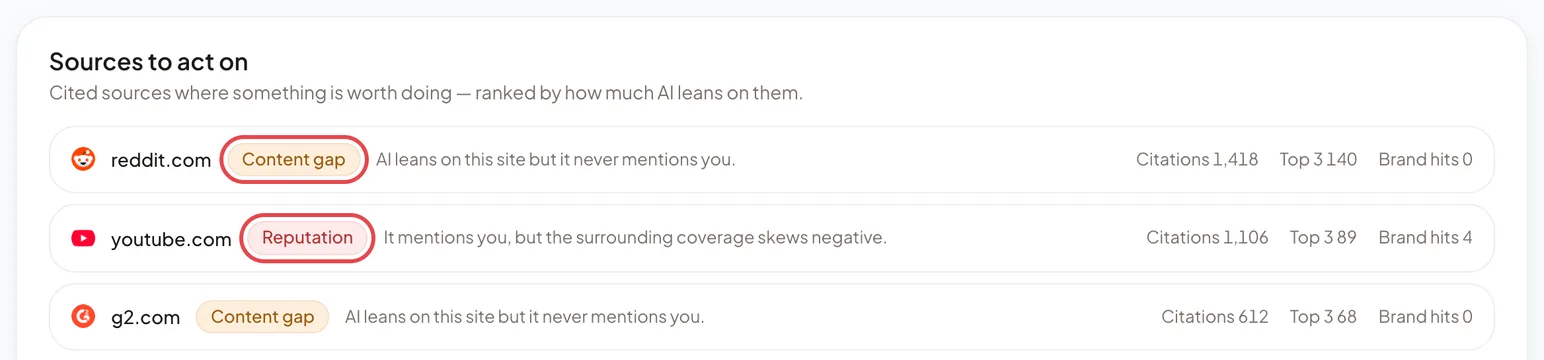
Task: Click the negative coverage description for youtube.com
Action: 635,238
